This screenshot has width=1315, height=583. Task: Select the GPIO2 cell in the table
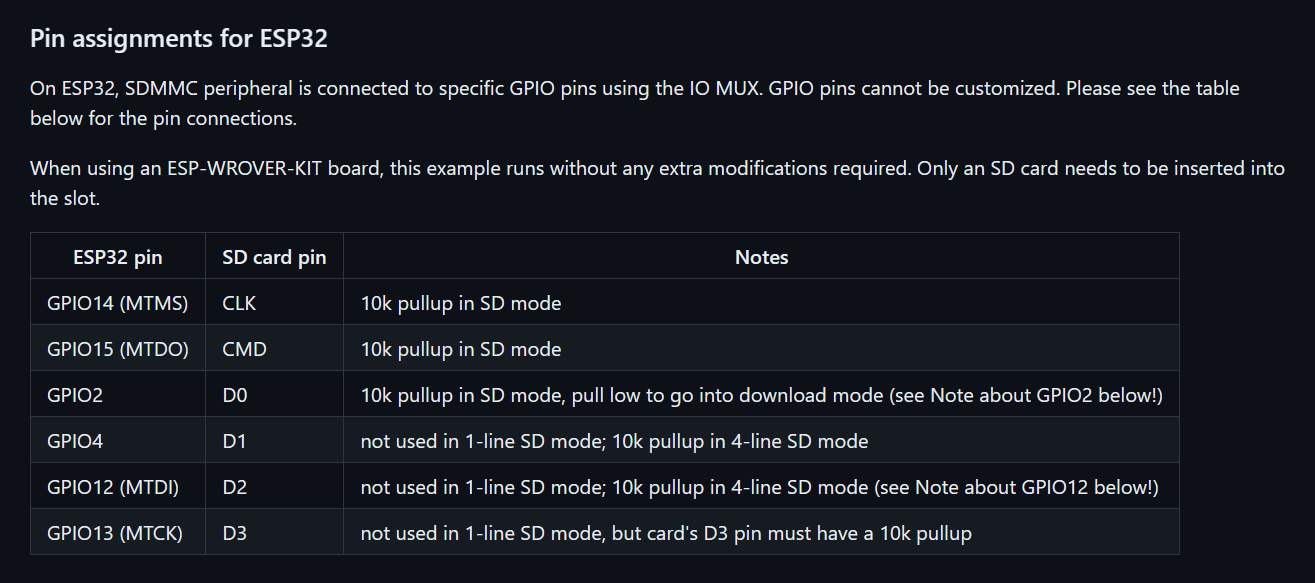click(x=75, y=395)
